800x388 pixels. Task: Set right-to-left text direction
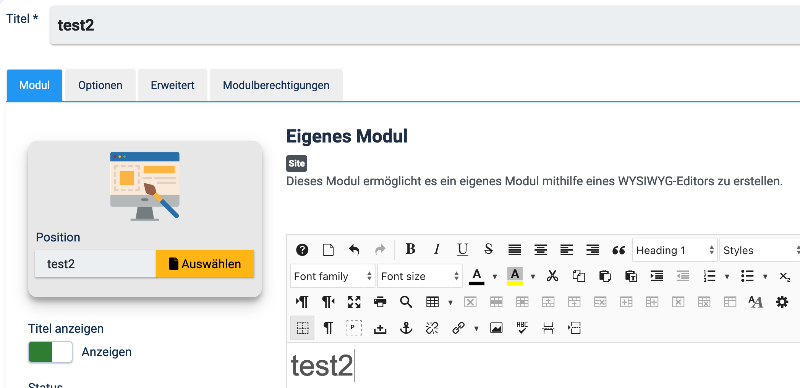tap(328, 302)
